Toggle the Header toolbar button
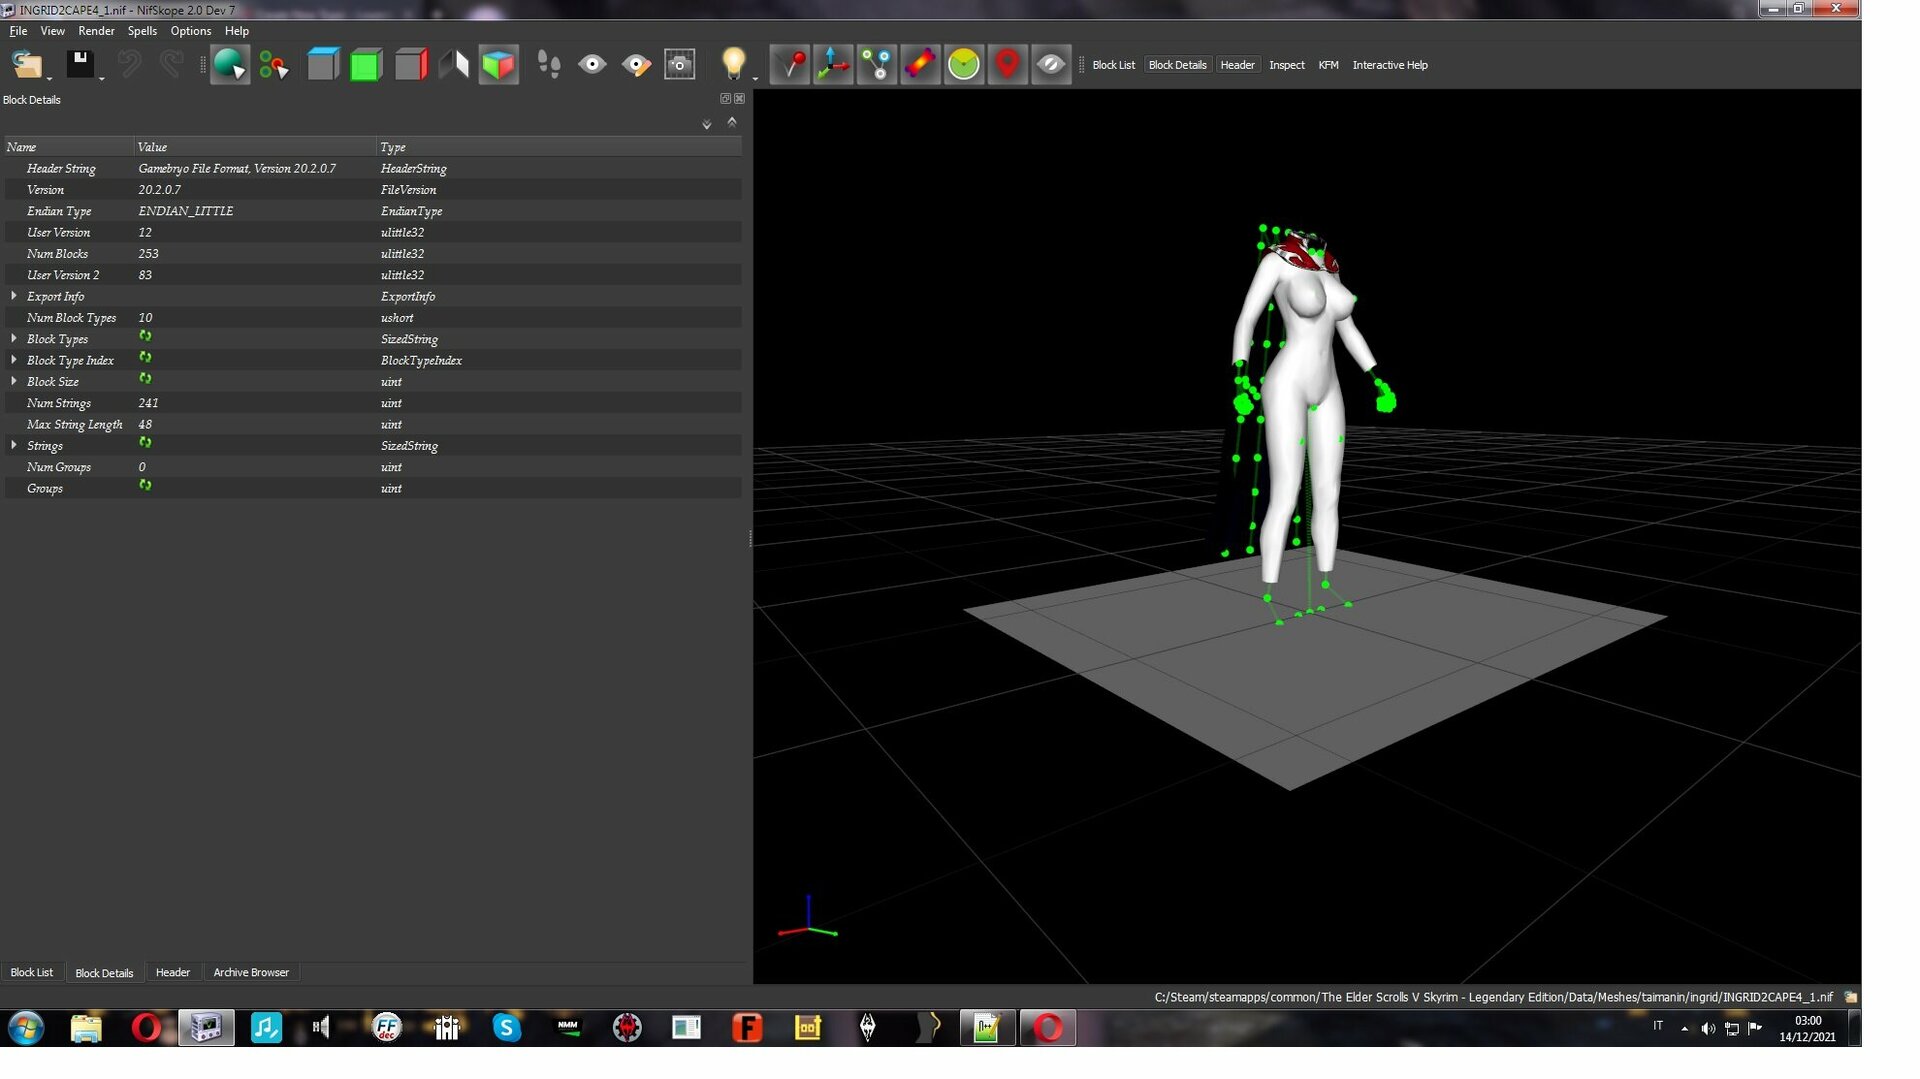 [x=1237, y=65]
